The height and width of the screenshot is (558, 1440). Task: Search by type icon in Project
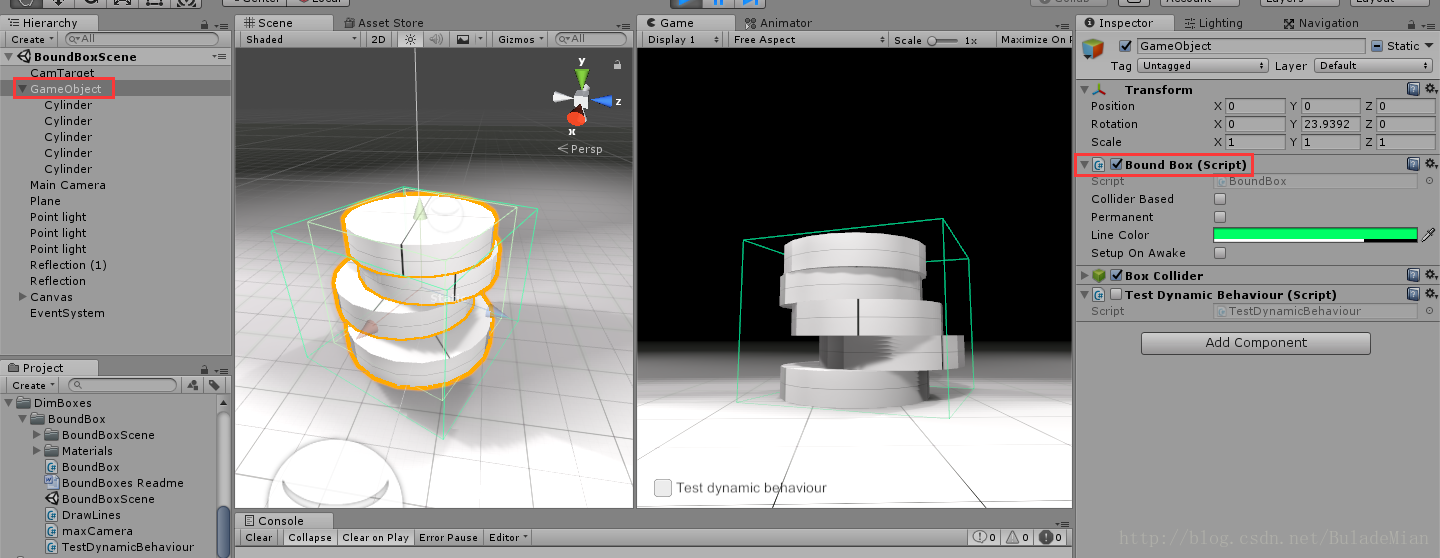(192, 385)
